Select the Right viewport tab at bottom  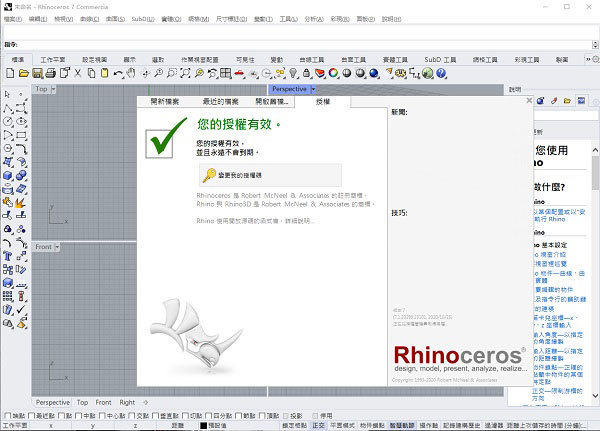click(x=127, y=402)
